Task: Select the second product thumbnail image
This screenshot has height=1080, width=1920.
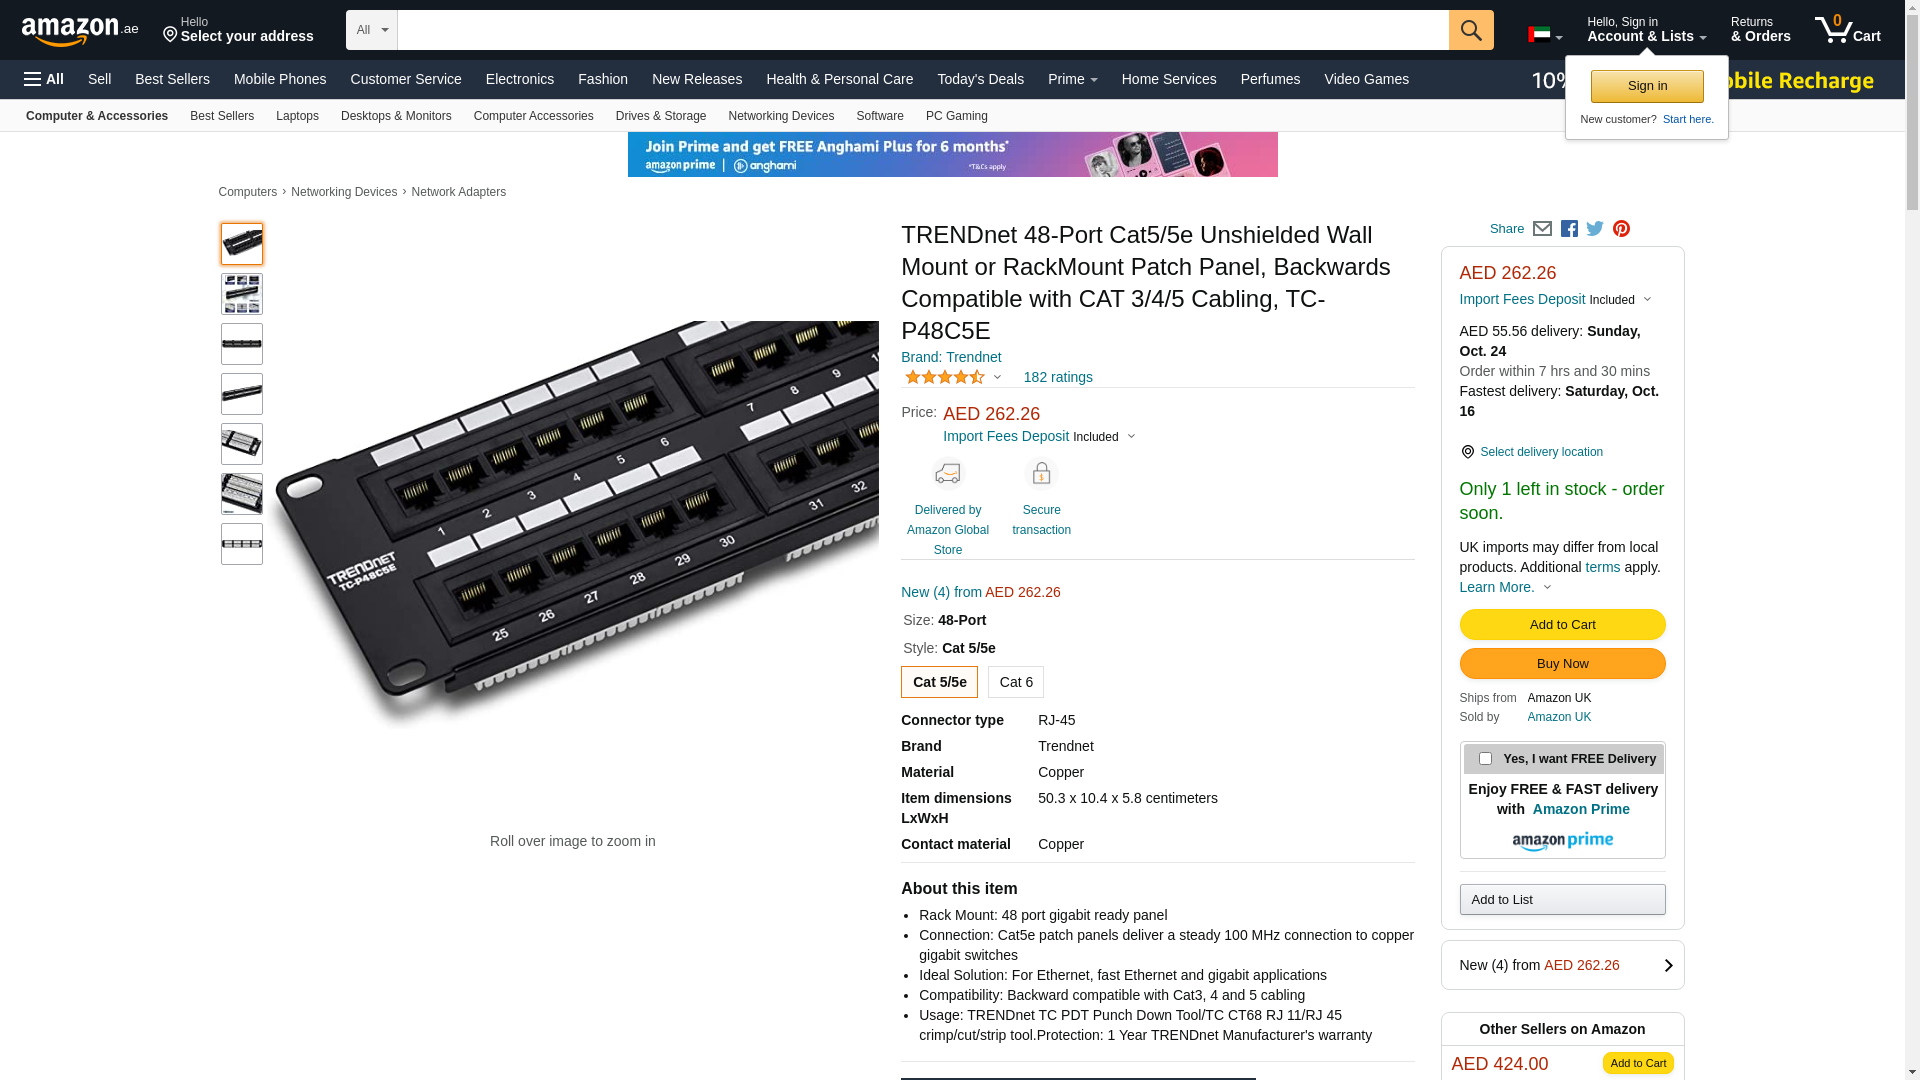Action: pos(242,294)
